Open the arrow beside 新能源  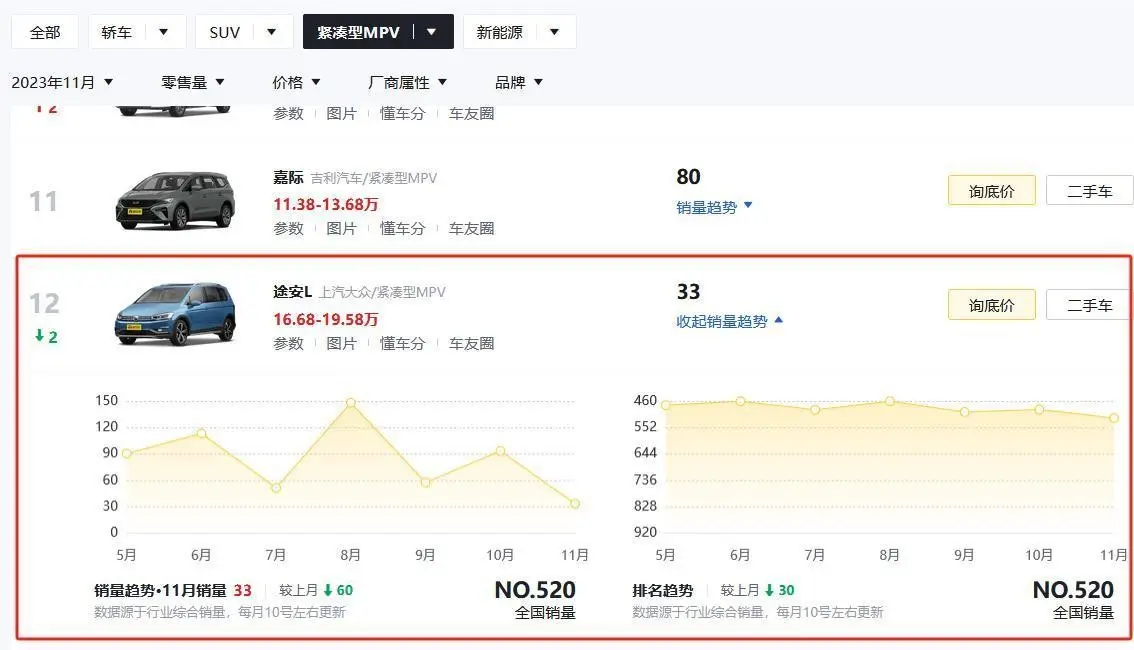click(x=554, y=32)
